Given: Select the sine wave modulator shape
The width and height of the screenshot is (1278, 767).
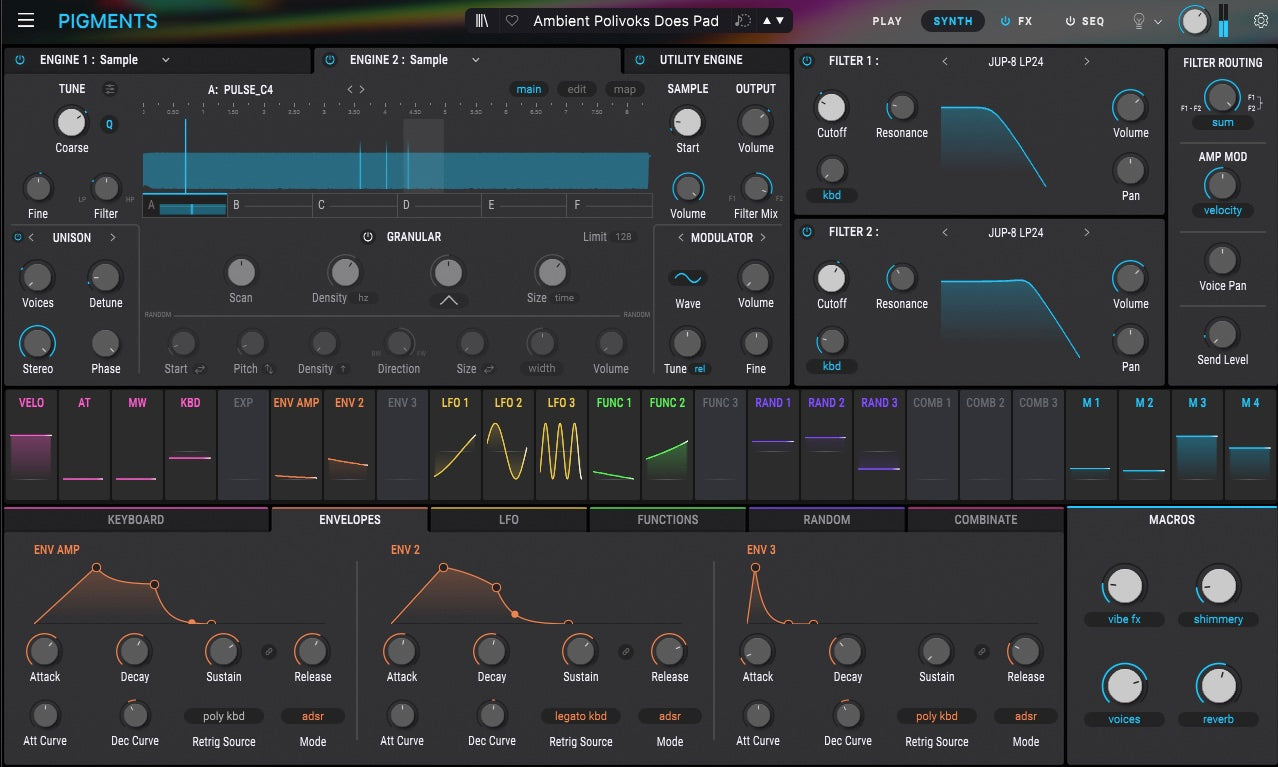Looking at the screenshot, I should point(687,278).
